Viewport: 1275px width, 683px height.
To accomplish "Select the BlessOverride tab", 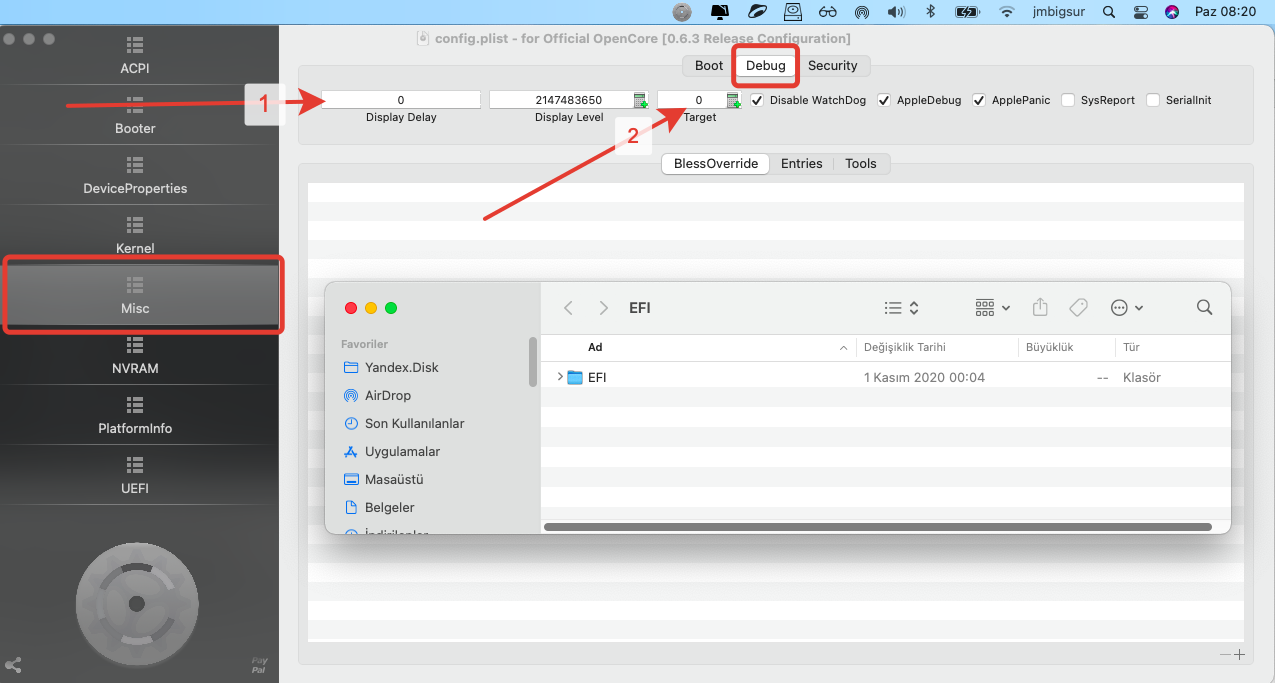I will [x=715, y=163].
